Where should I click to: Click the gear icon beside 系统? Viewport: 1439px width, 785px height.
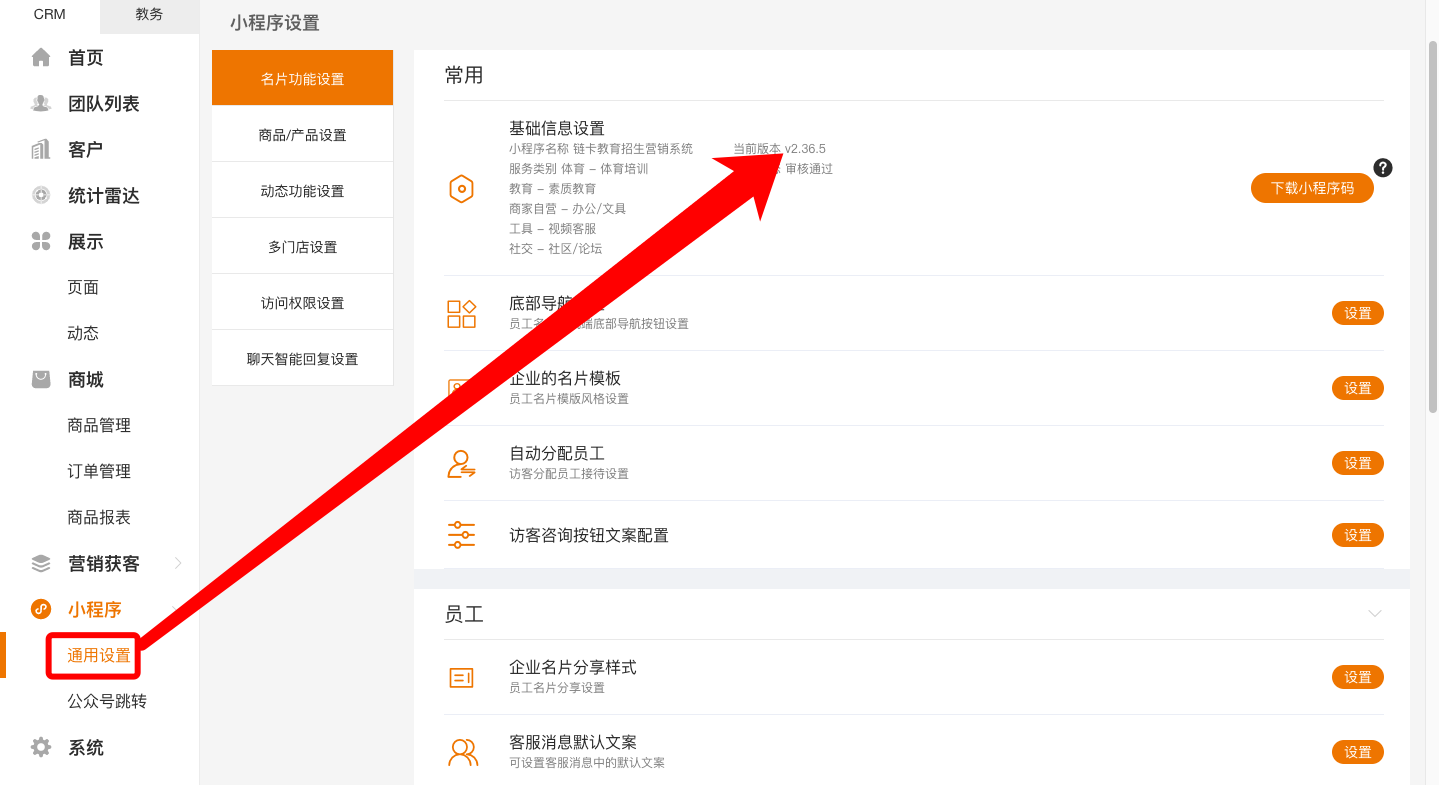pyautogui.click(x=41, y=747)
